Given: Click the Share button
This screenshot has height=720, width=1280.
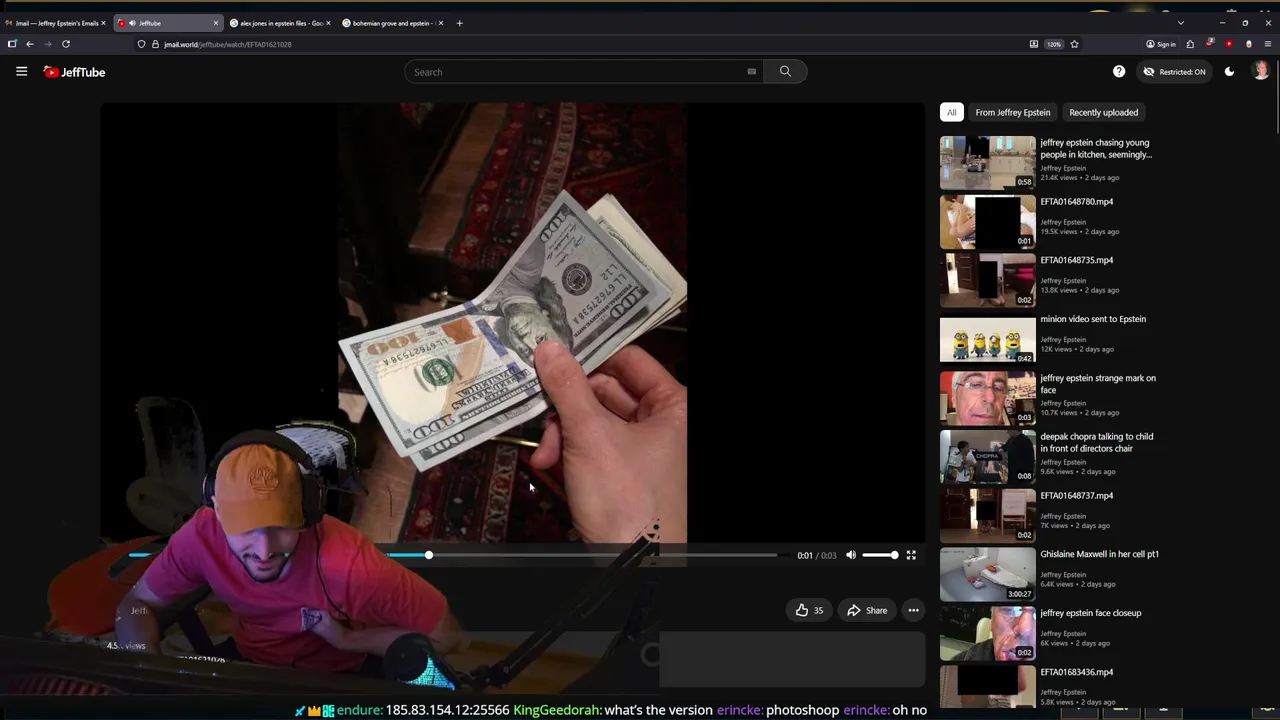Looking at the screenshot, I should pos(867,610).
